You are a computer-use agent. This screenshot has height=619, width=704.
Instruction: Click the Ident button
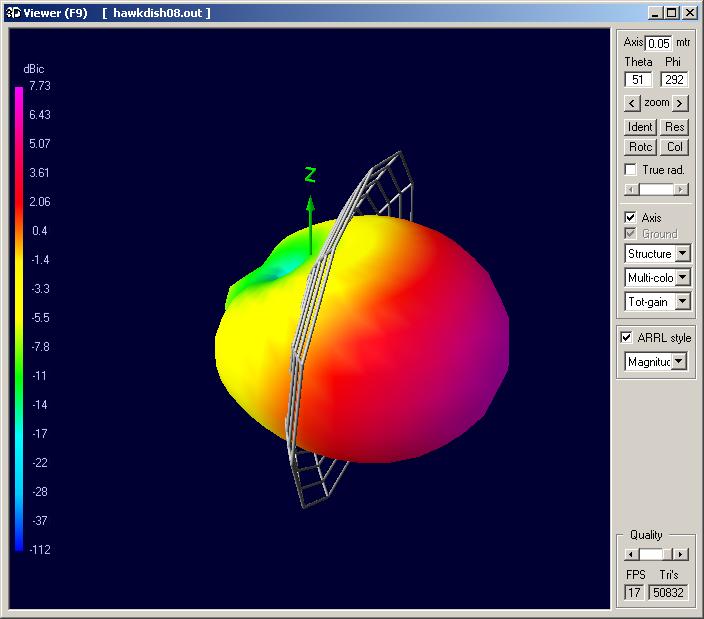pos(640,127)
